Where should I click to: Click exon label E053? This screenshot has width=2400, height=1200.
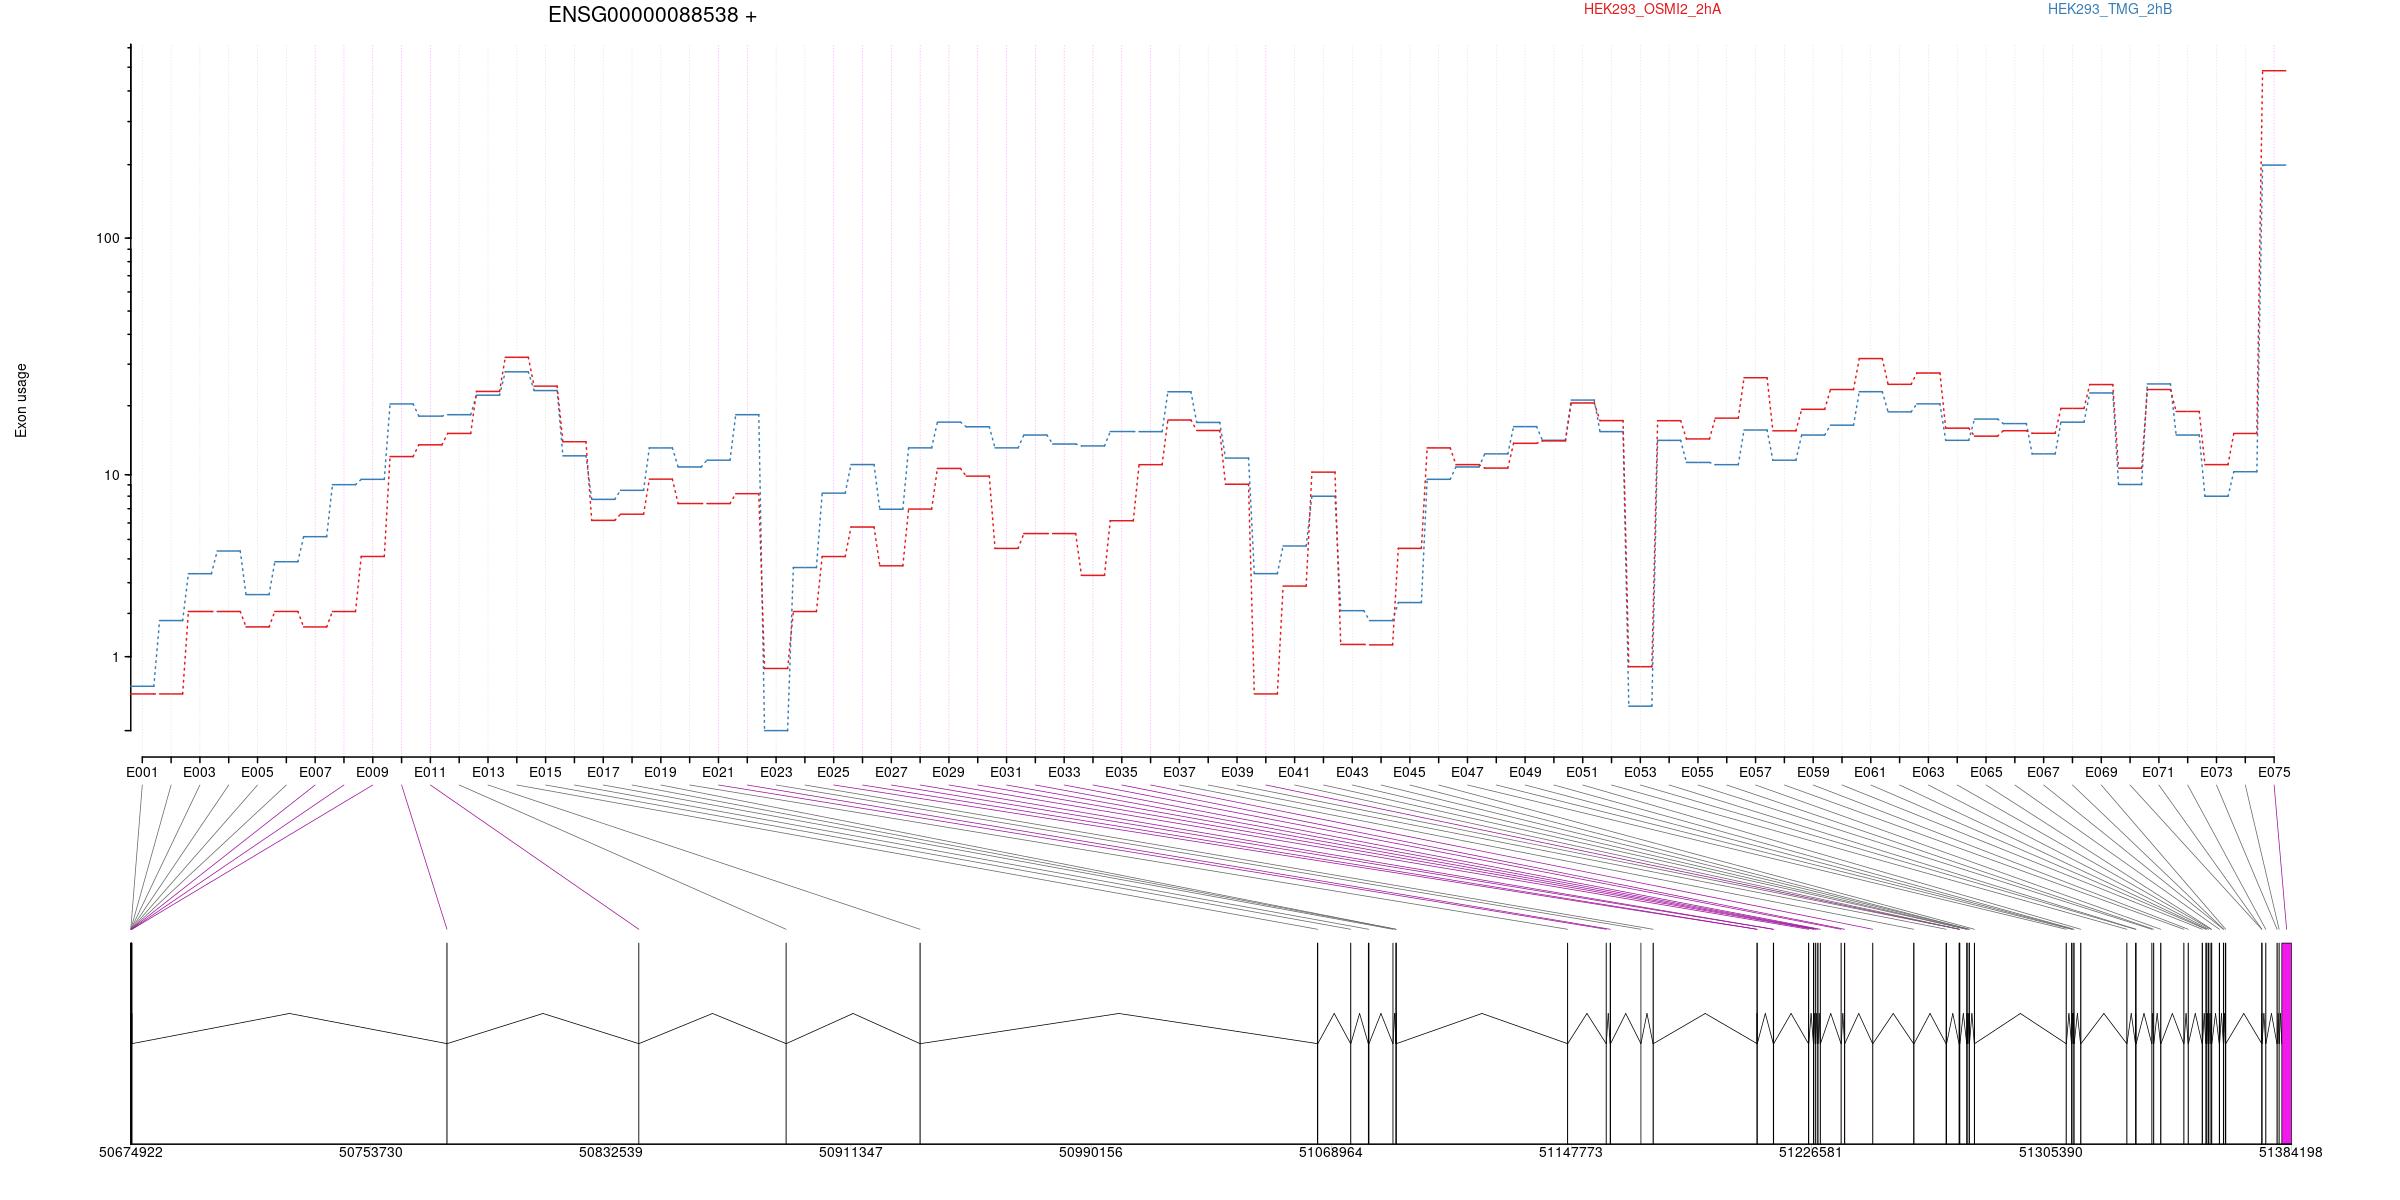1640,772
